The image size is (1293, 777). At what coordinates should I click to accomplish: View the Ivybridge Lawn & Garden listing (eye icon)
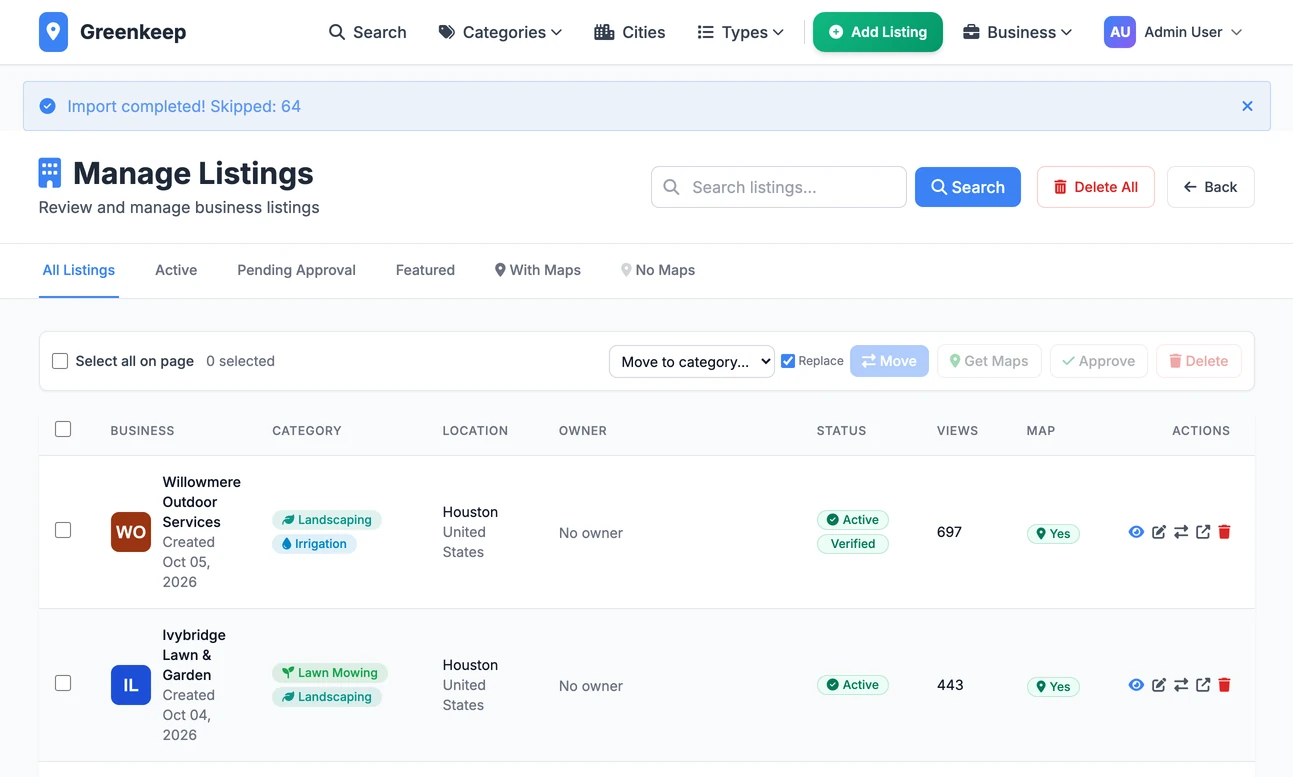pos(1136,685)
